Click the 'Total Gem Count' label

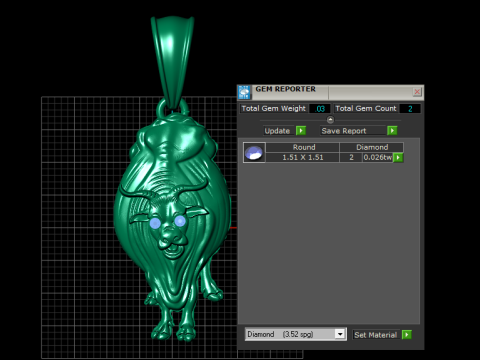click(366, 109)
